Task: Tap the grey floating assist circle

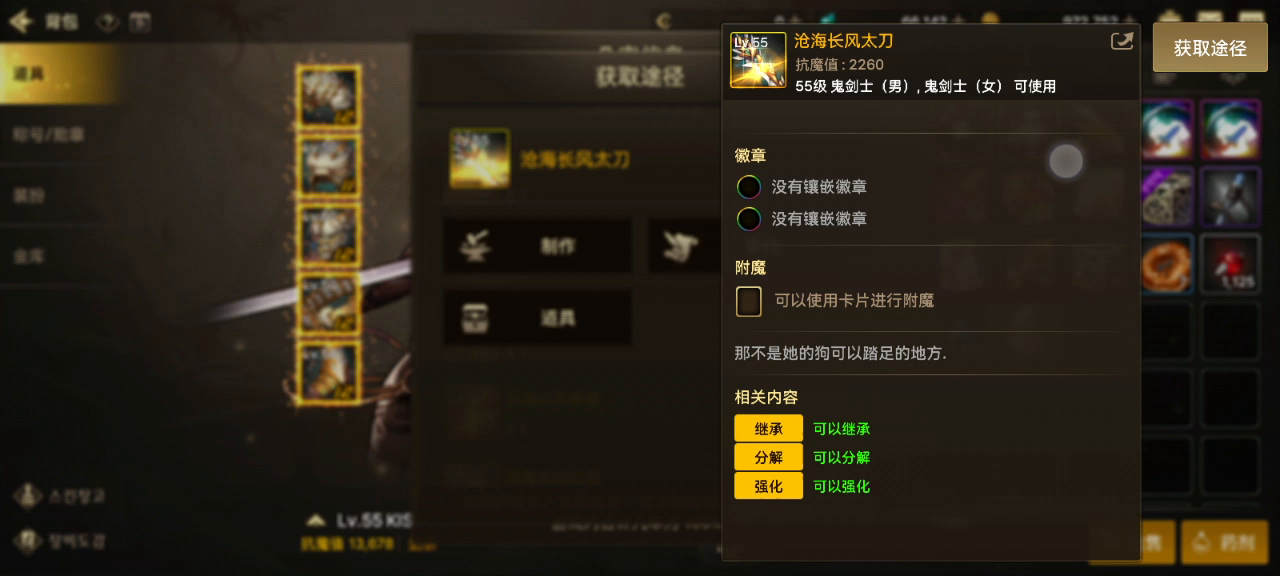Action: (1066, 161)
